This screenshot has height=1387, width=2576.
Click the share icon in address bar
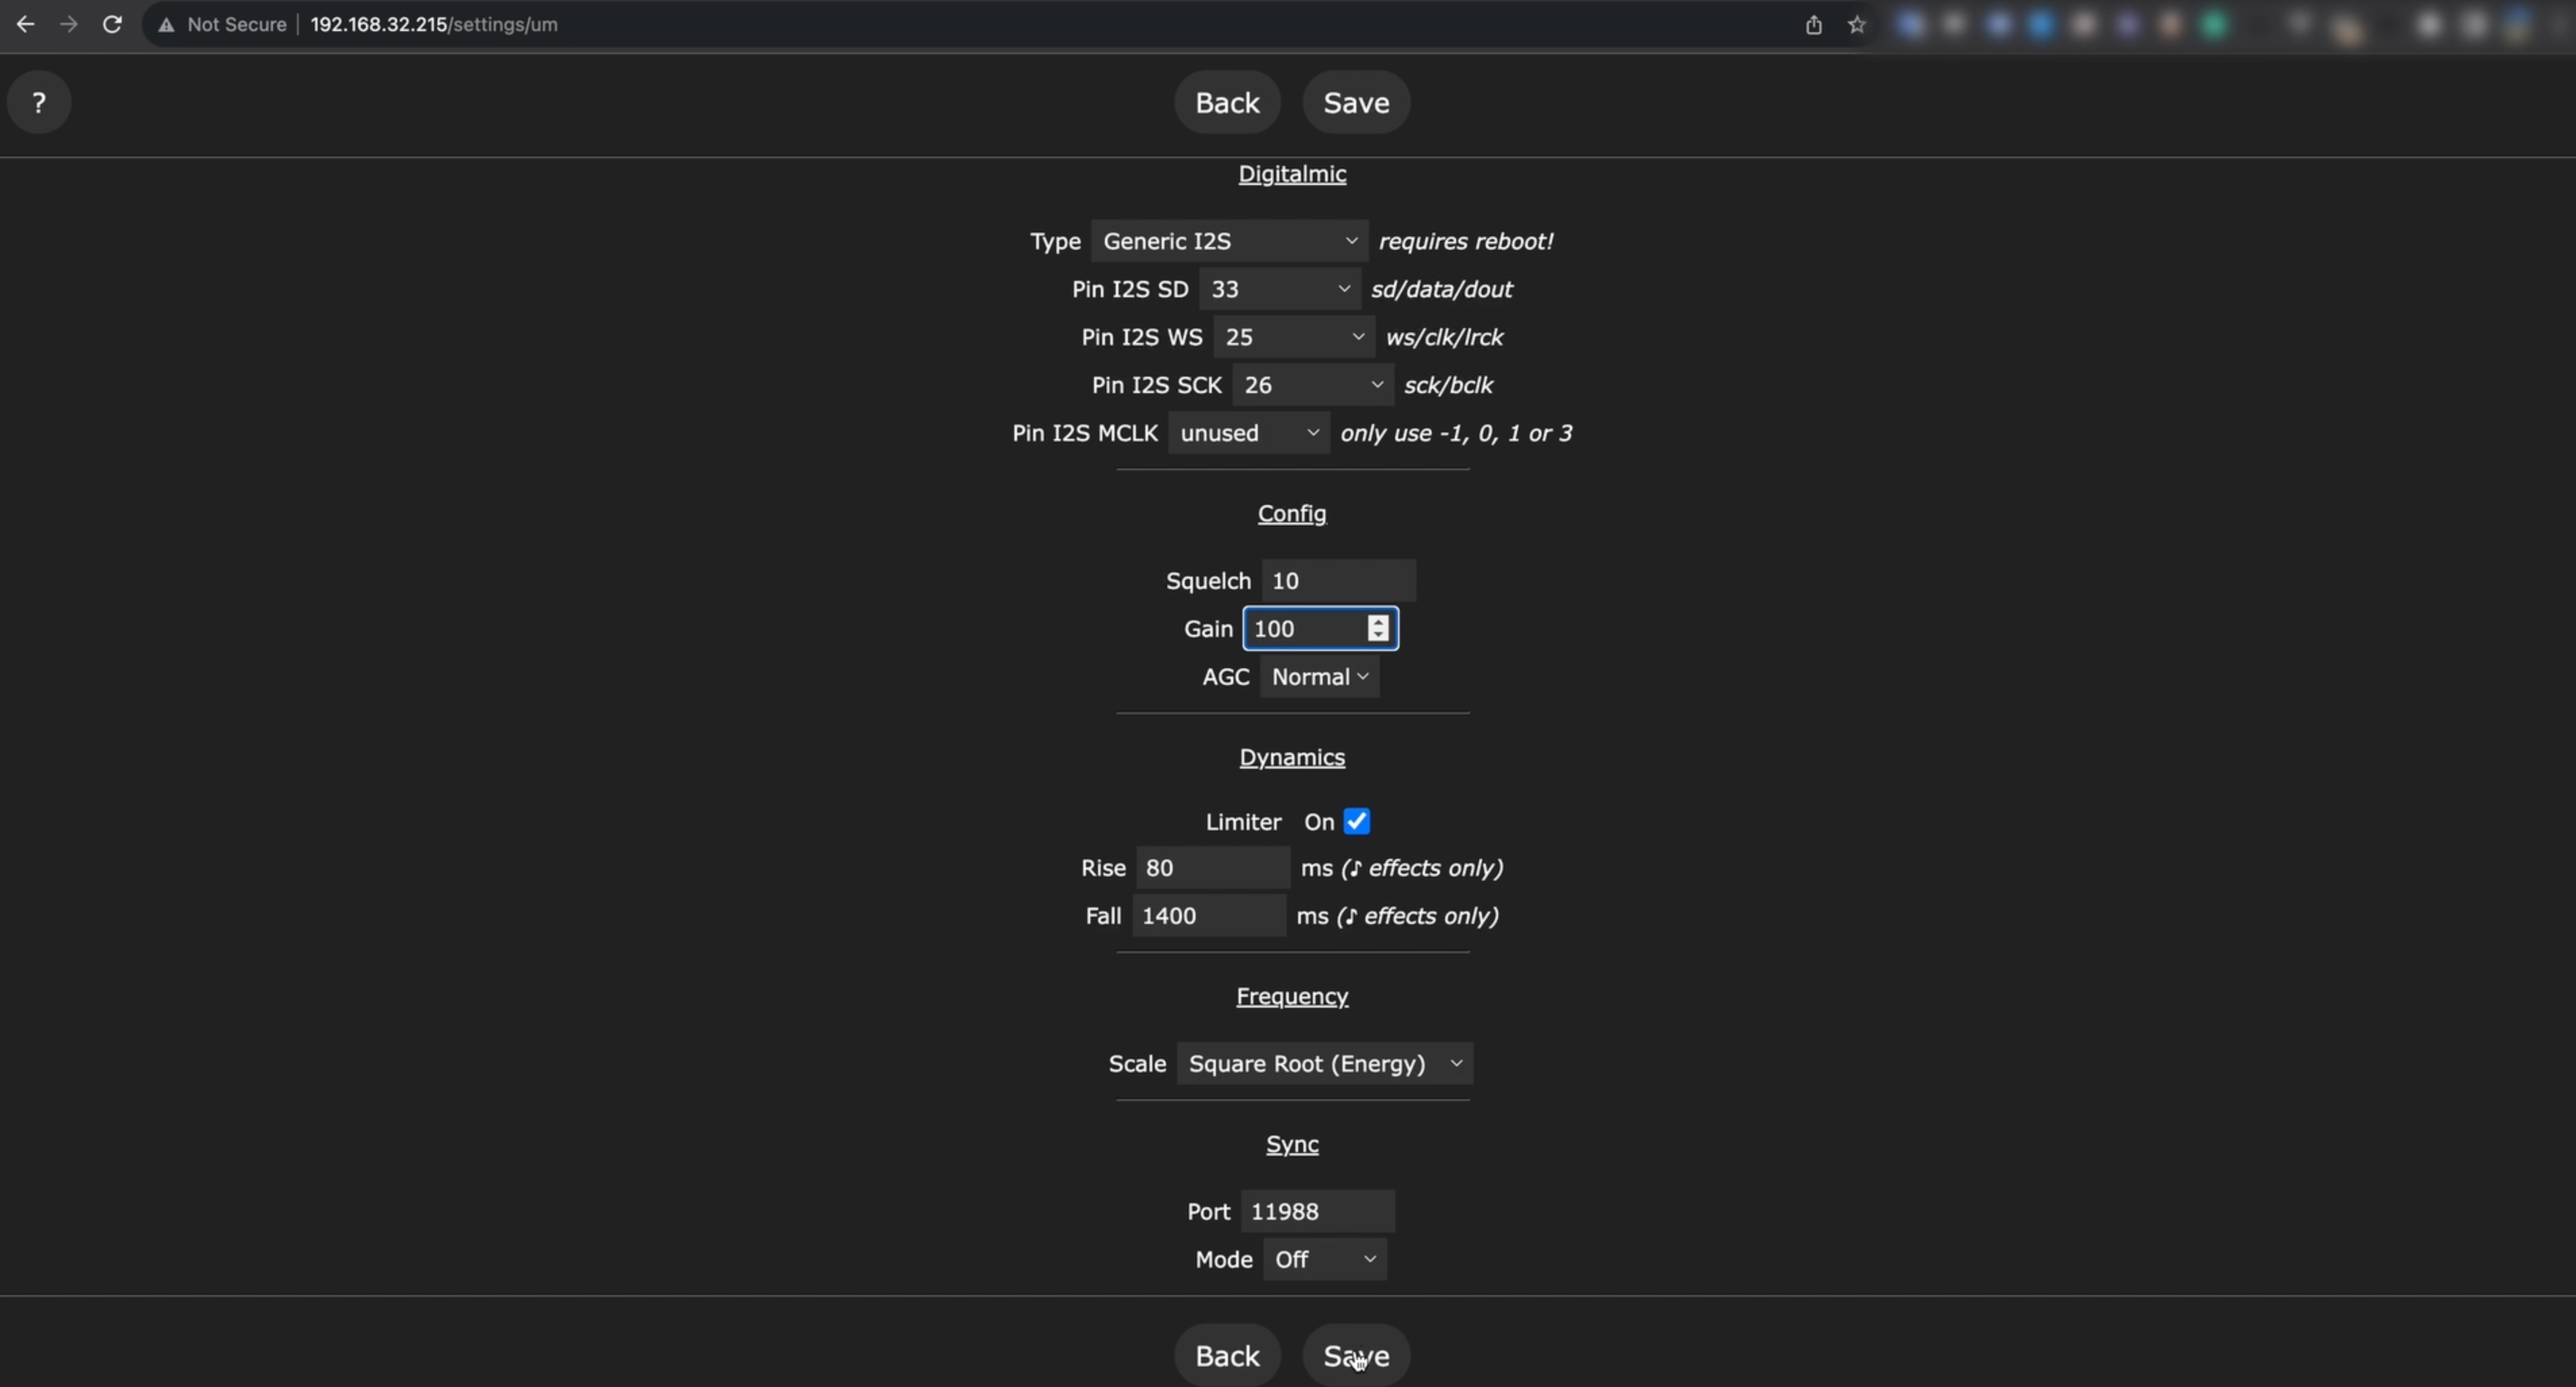click(1813, 25)
